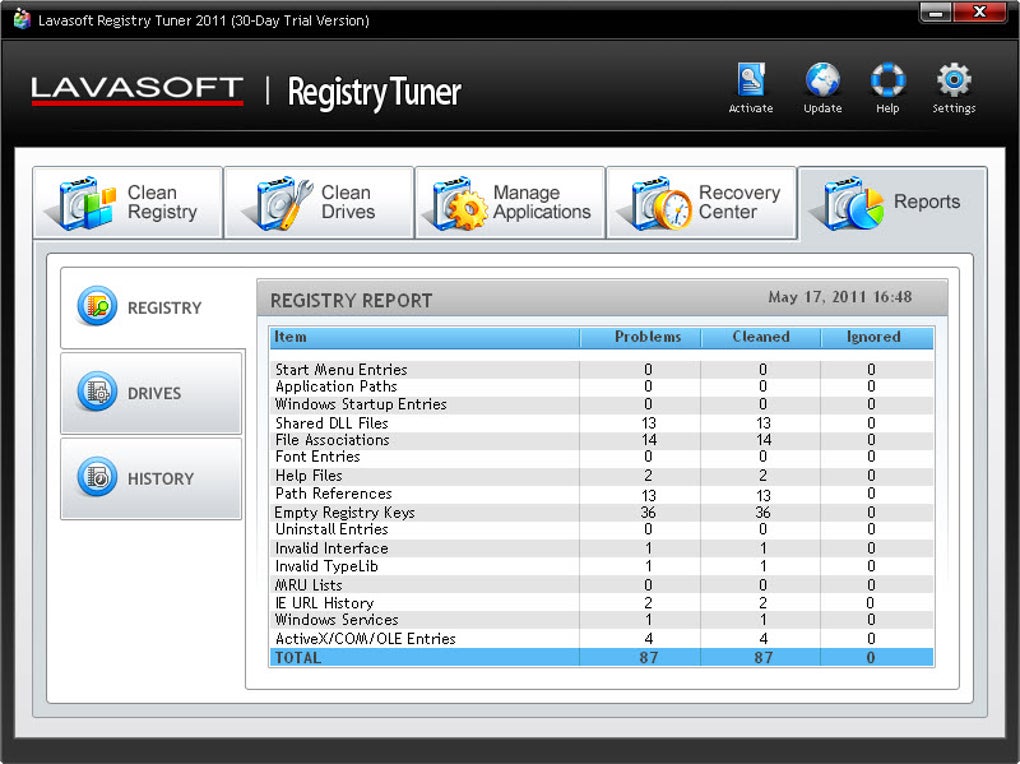
Task: Click the Problems total value 87
Action: point(648,657)
